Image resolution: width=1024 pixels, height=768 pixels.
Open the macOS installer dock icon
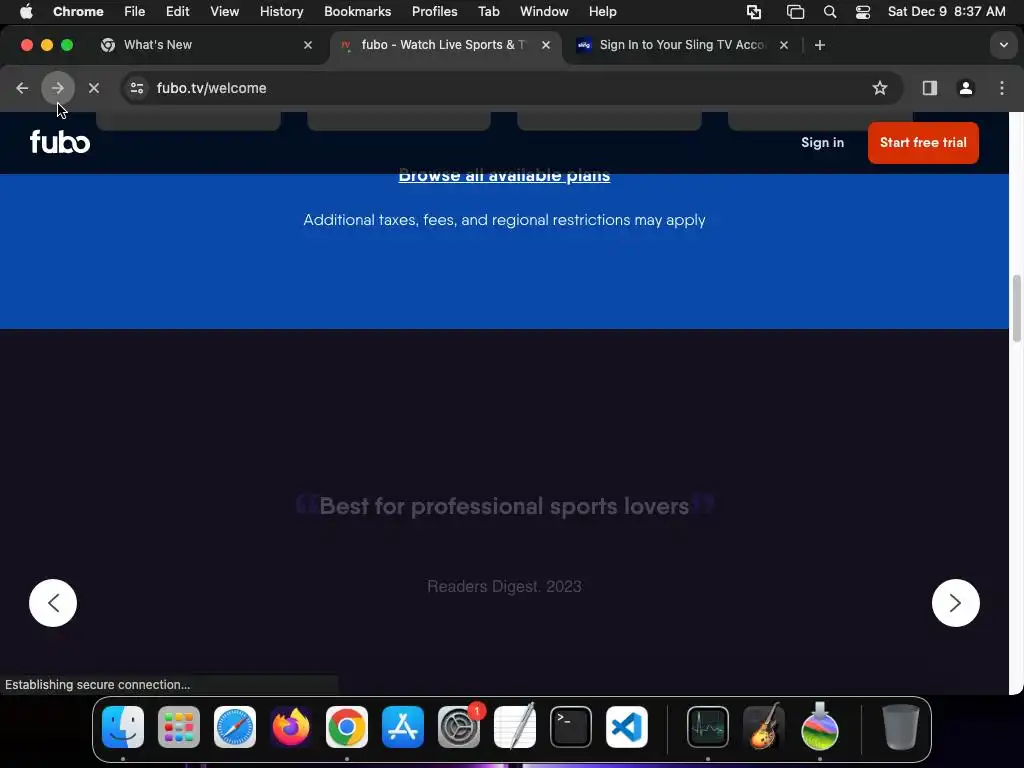pyautogui.click(x=820, y=727)
